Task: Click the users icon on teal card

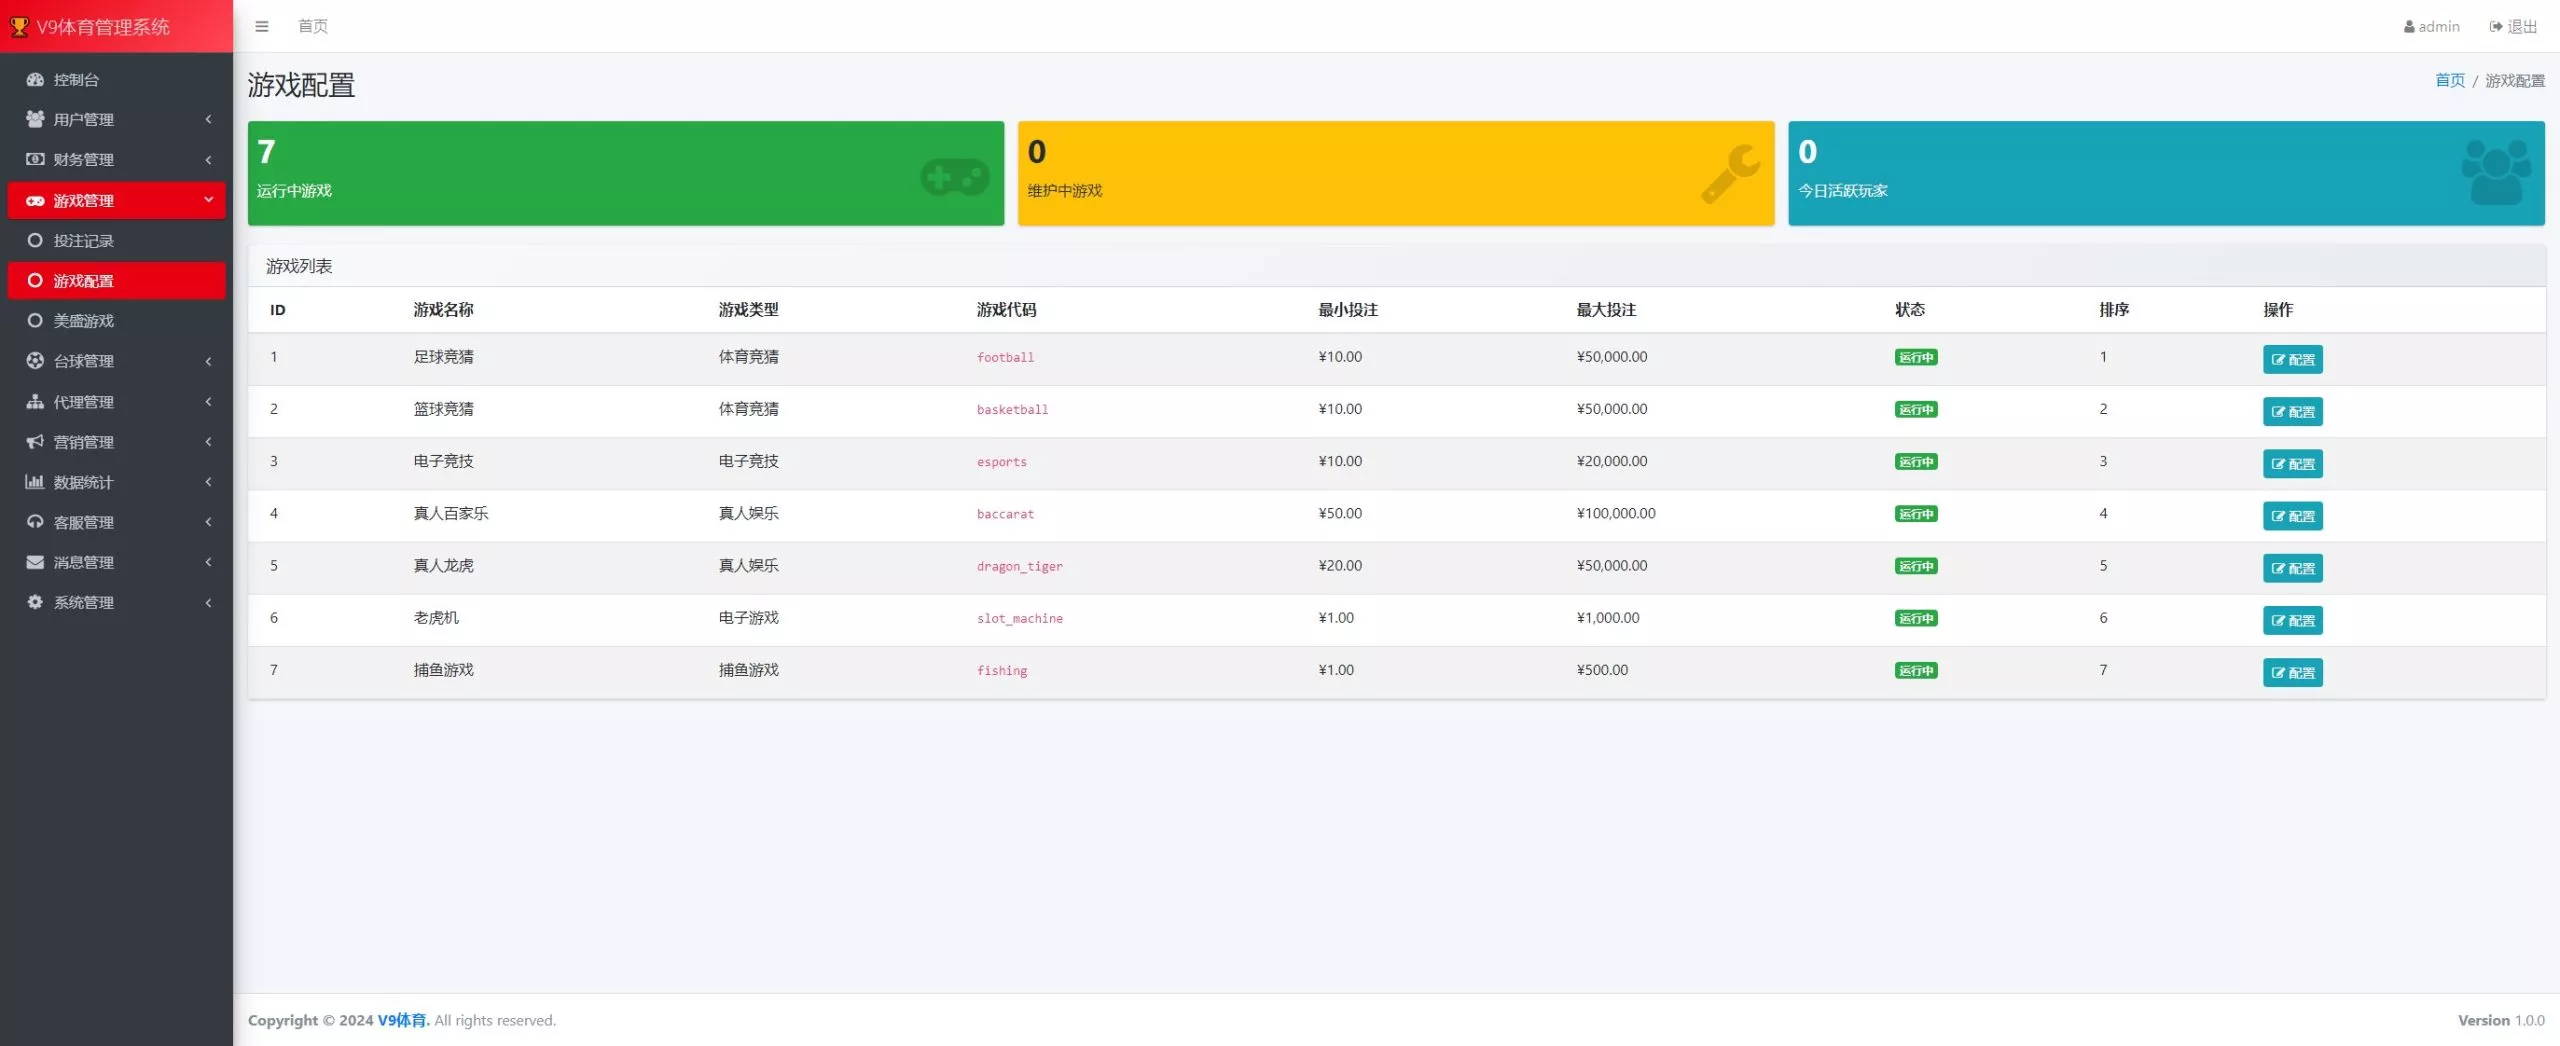Action: point(2495,172)
